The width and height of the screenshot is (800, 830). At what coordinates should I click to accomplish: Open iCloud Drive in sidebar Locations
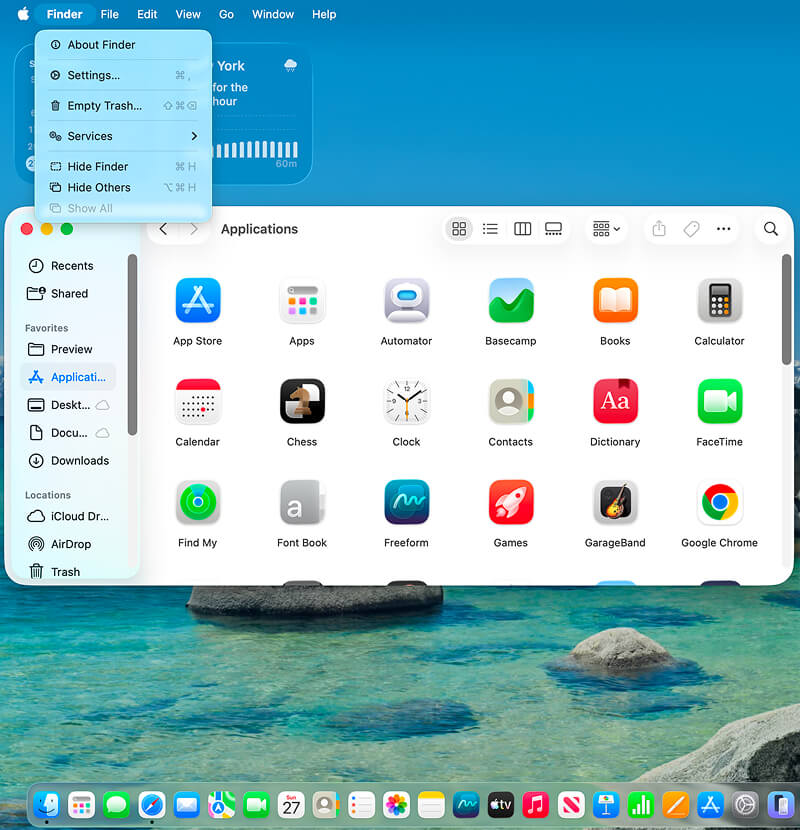pos(68,516)
